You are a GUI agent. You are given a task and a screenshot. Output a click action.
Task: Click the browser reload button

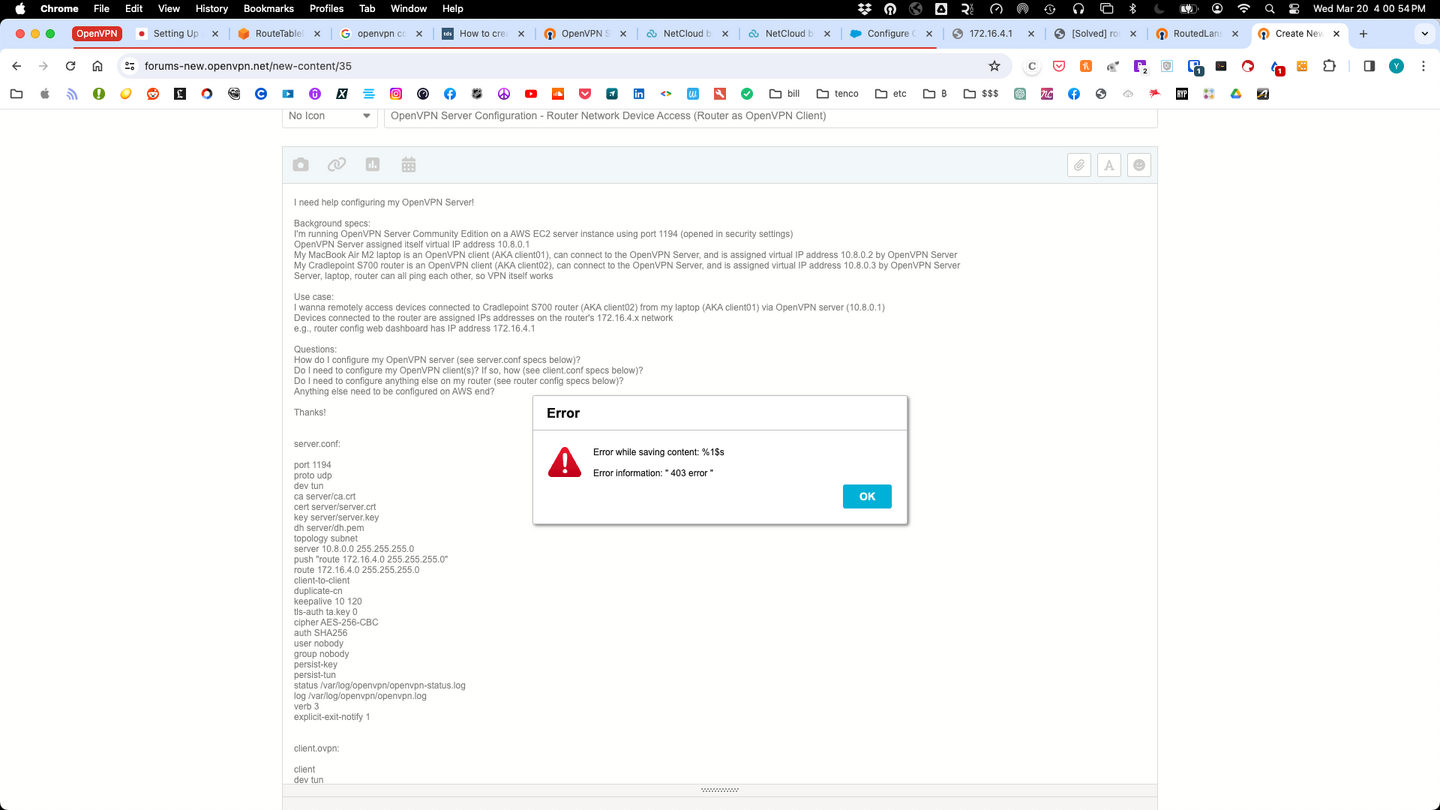(x=70, y=66)
